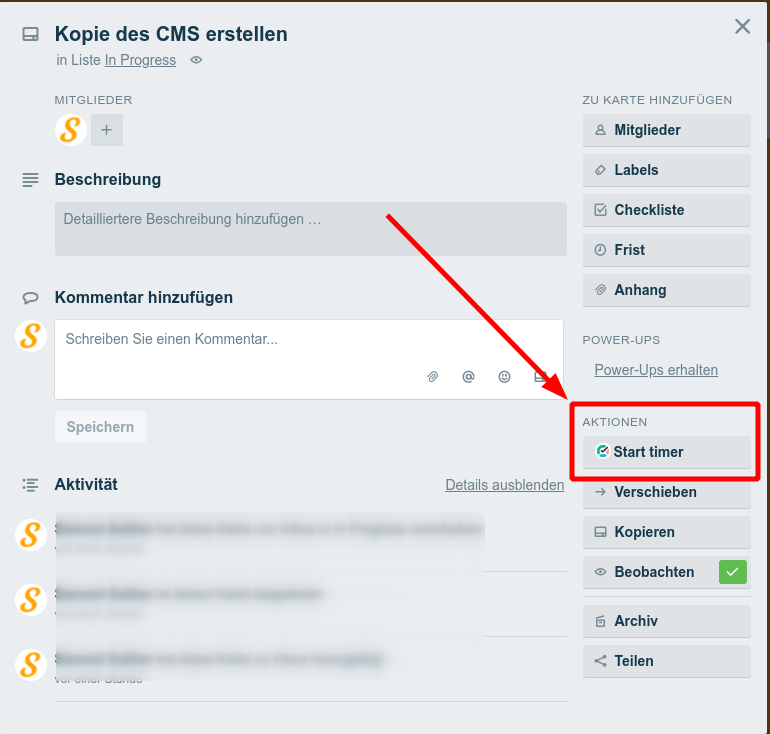The width and height of the screenshot is (770, 734).
Task: Click the Beschreibung heading
Action: [x=108, y=180]
